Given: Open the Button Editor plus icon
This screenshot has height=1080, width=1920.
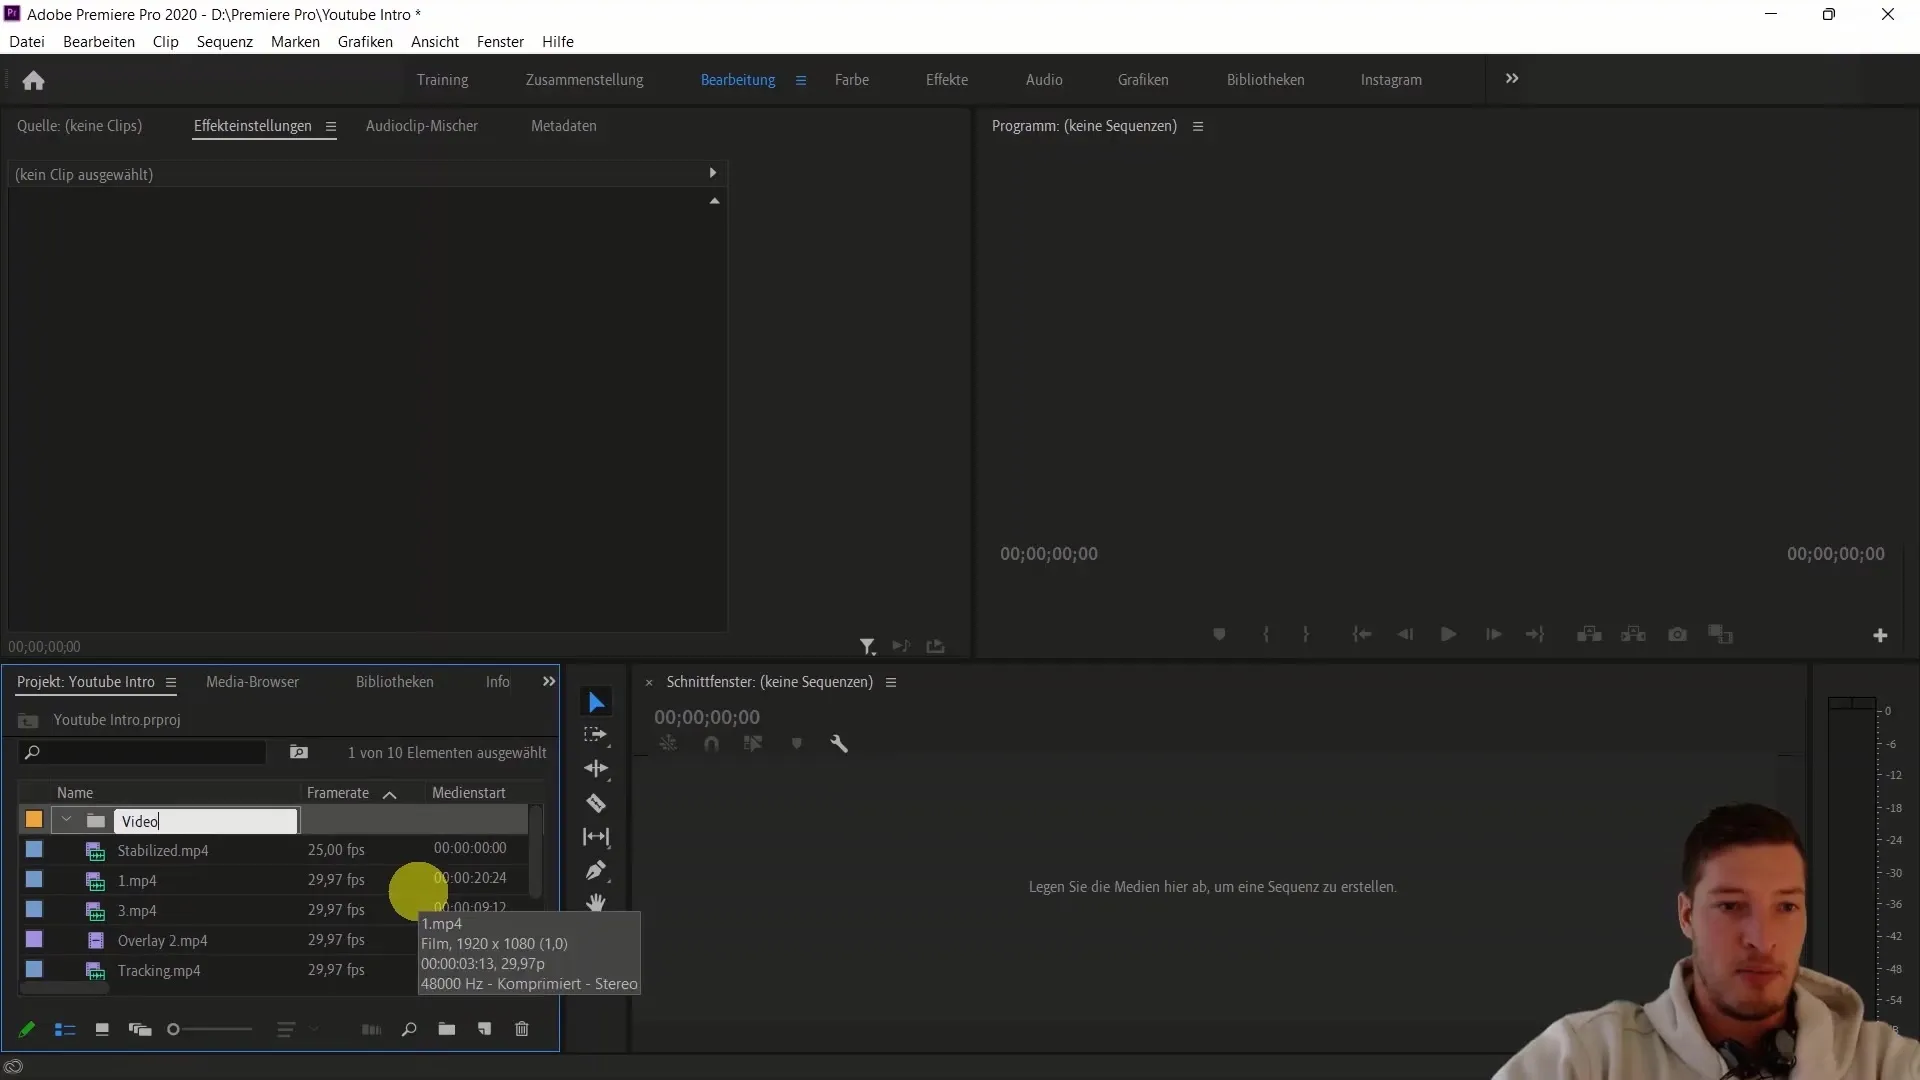Looking at the screenshot, I should coord(1880,636).
